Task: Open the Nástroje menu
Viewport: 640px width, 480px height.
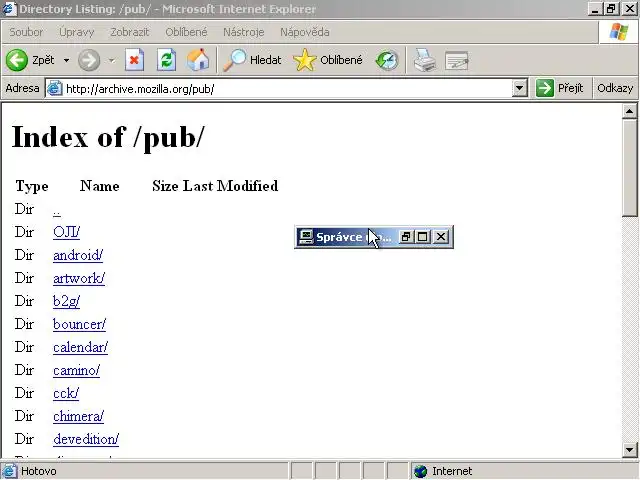Action: [x=244, y=32]
